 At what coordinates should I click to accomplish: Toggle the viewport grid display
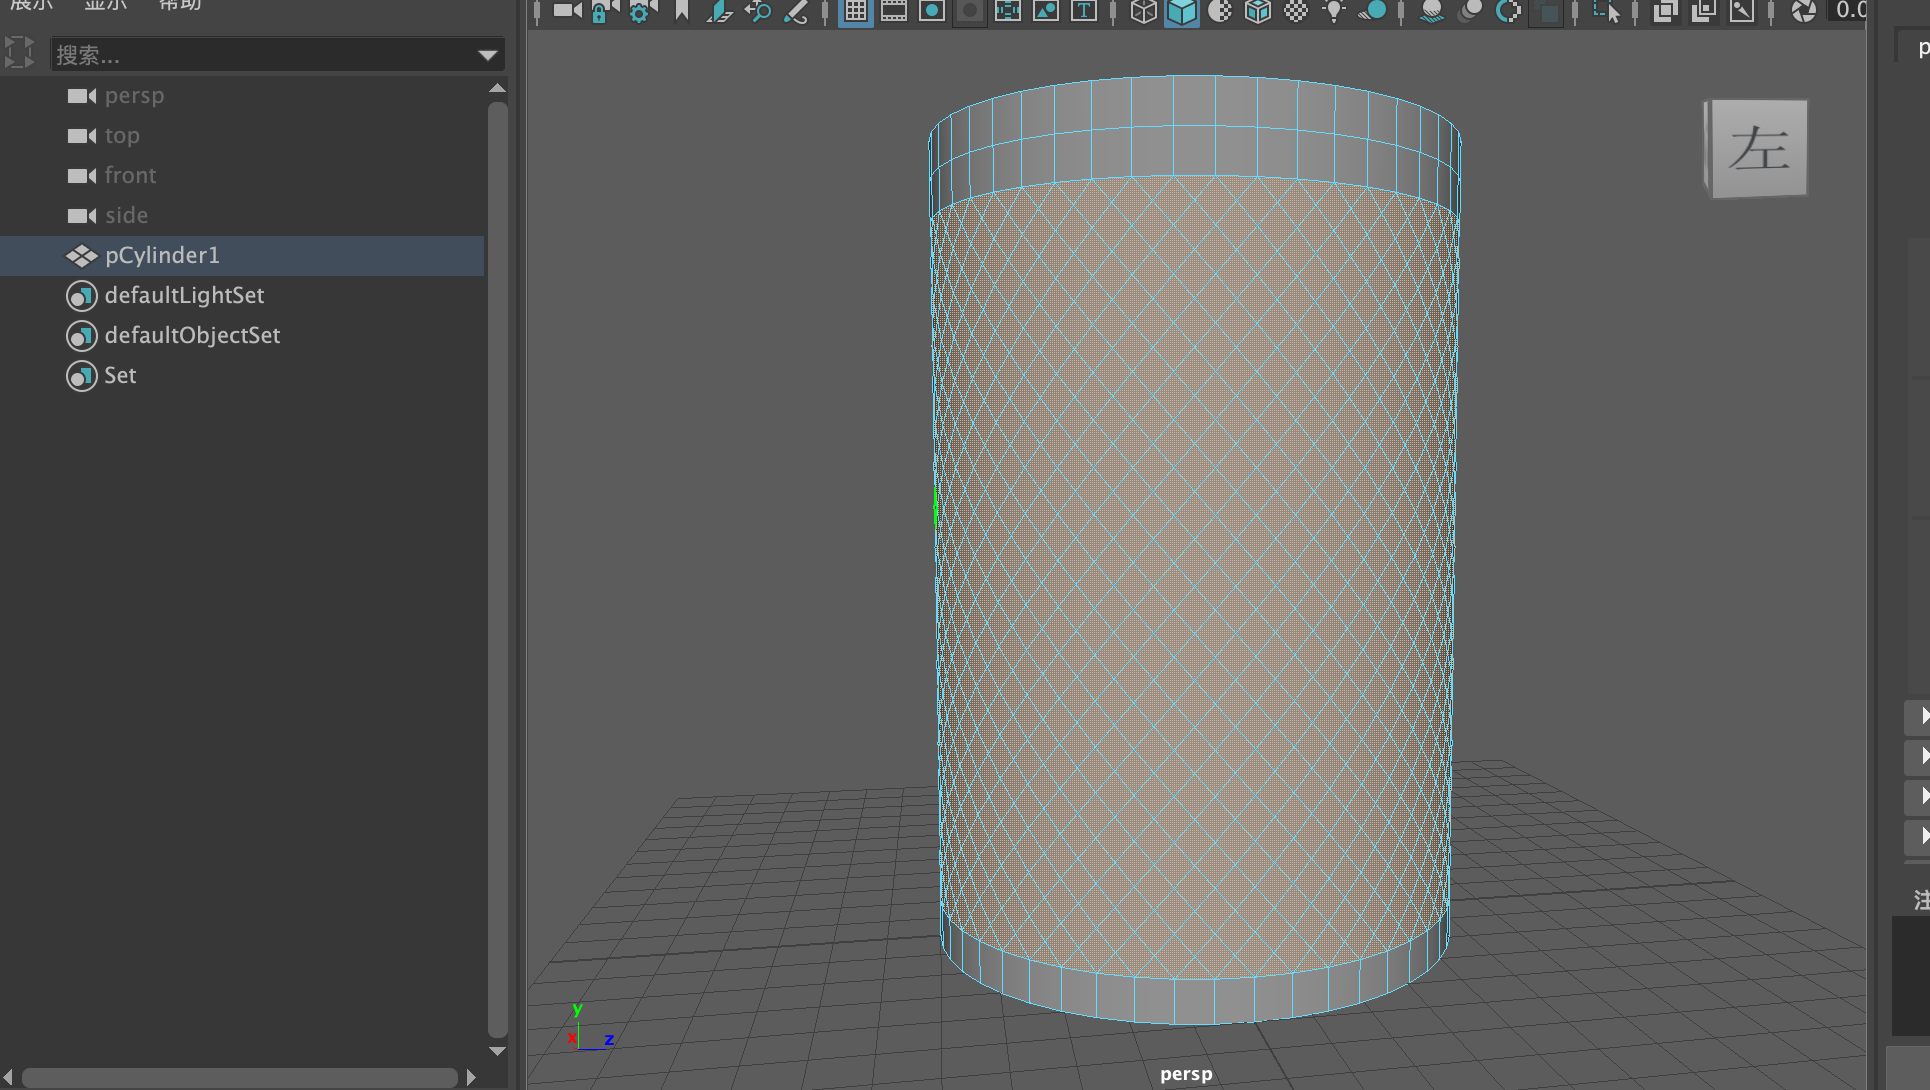pyautogui.click(x=856, y=11)
